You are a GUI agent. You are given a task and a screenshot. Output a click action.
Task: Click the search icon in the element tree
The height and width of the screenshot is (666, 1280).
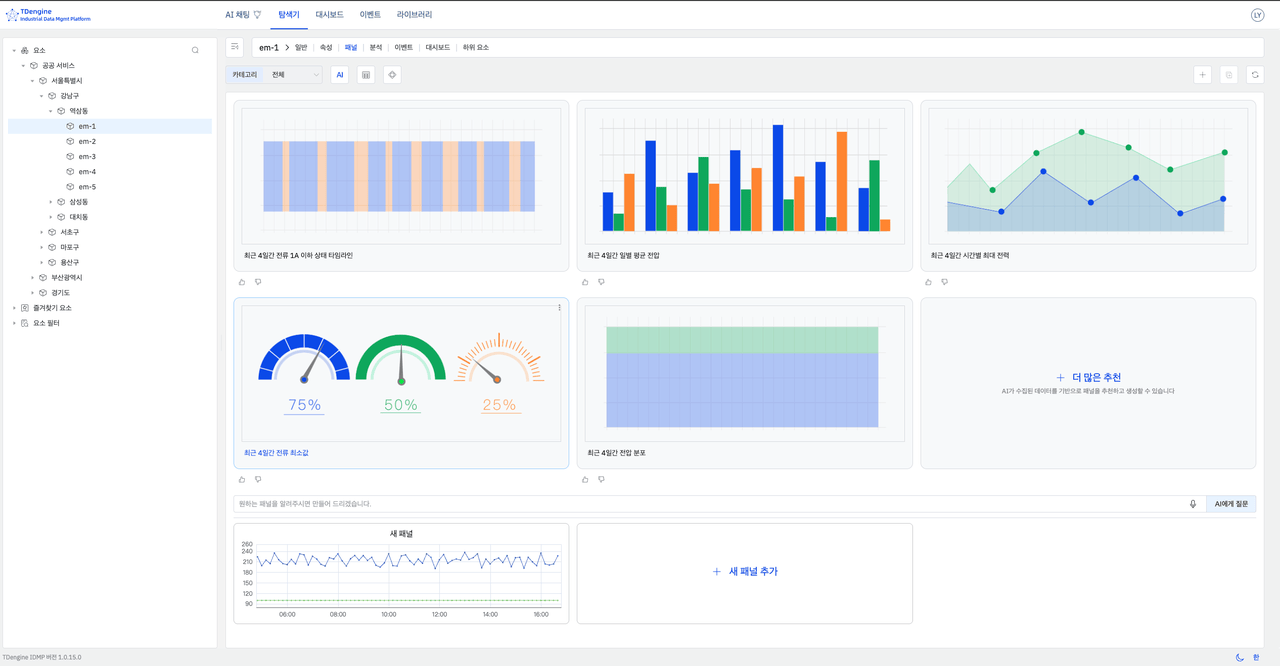tap(195, 50)
